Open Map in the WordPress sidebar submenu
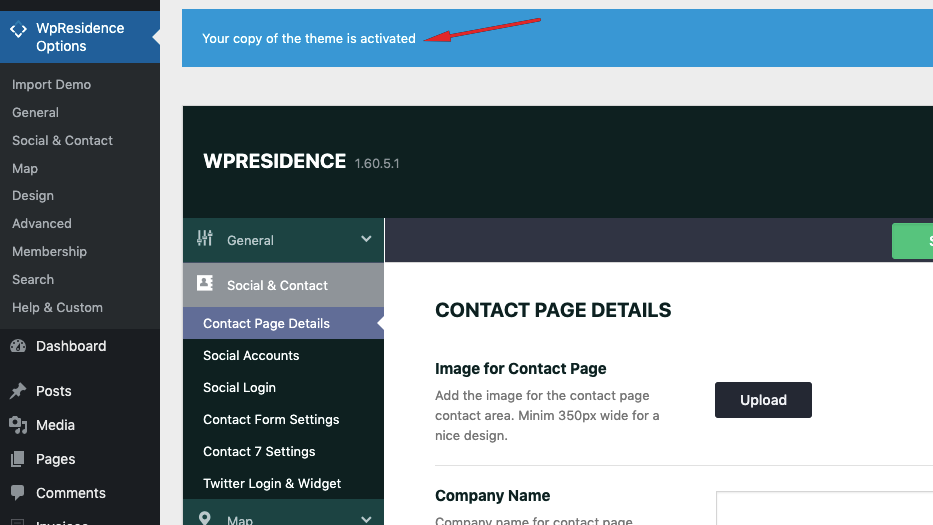 click(24, 168)
